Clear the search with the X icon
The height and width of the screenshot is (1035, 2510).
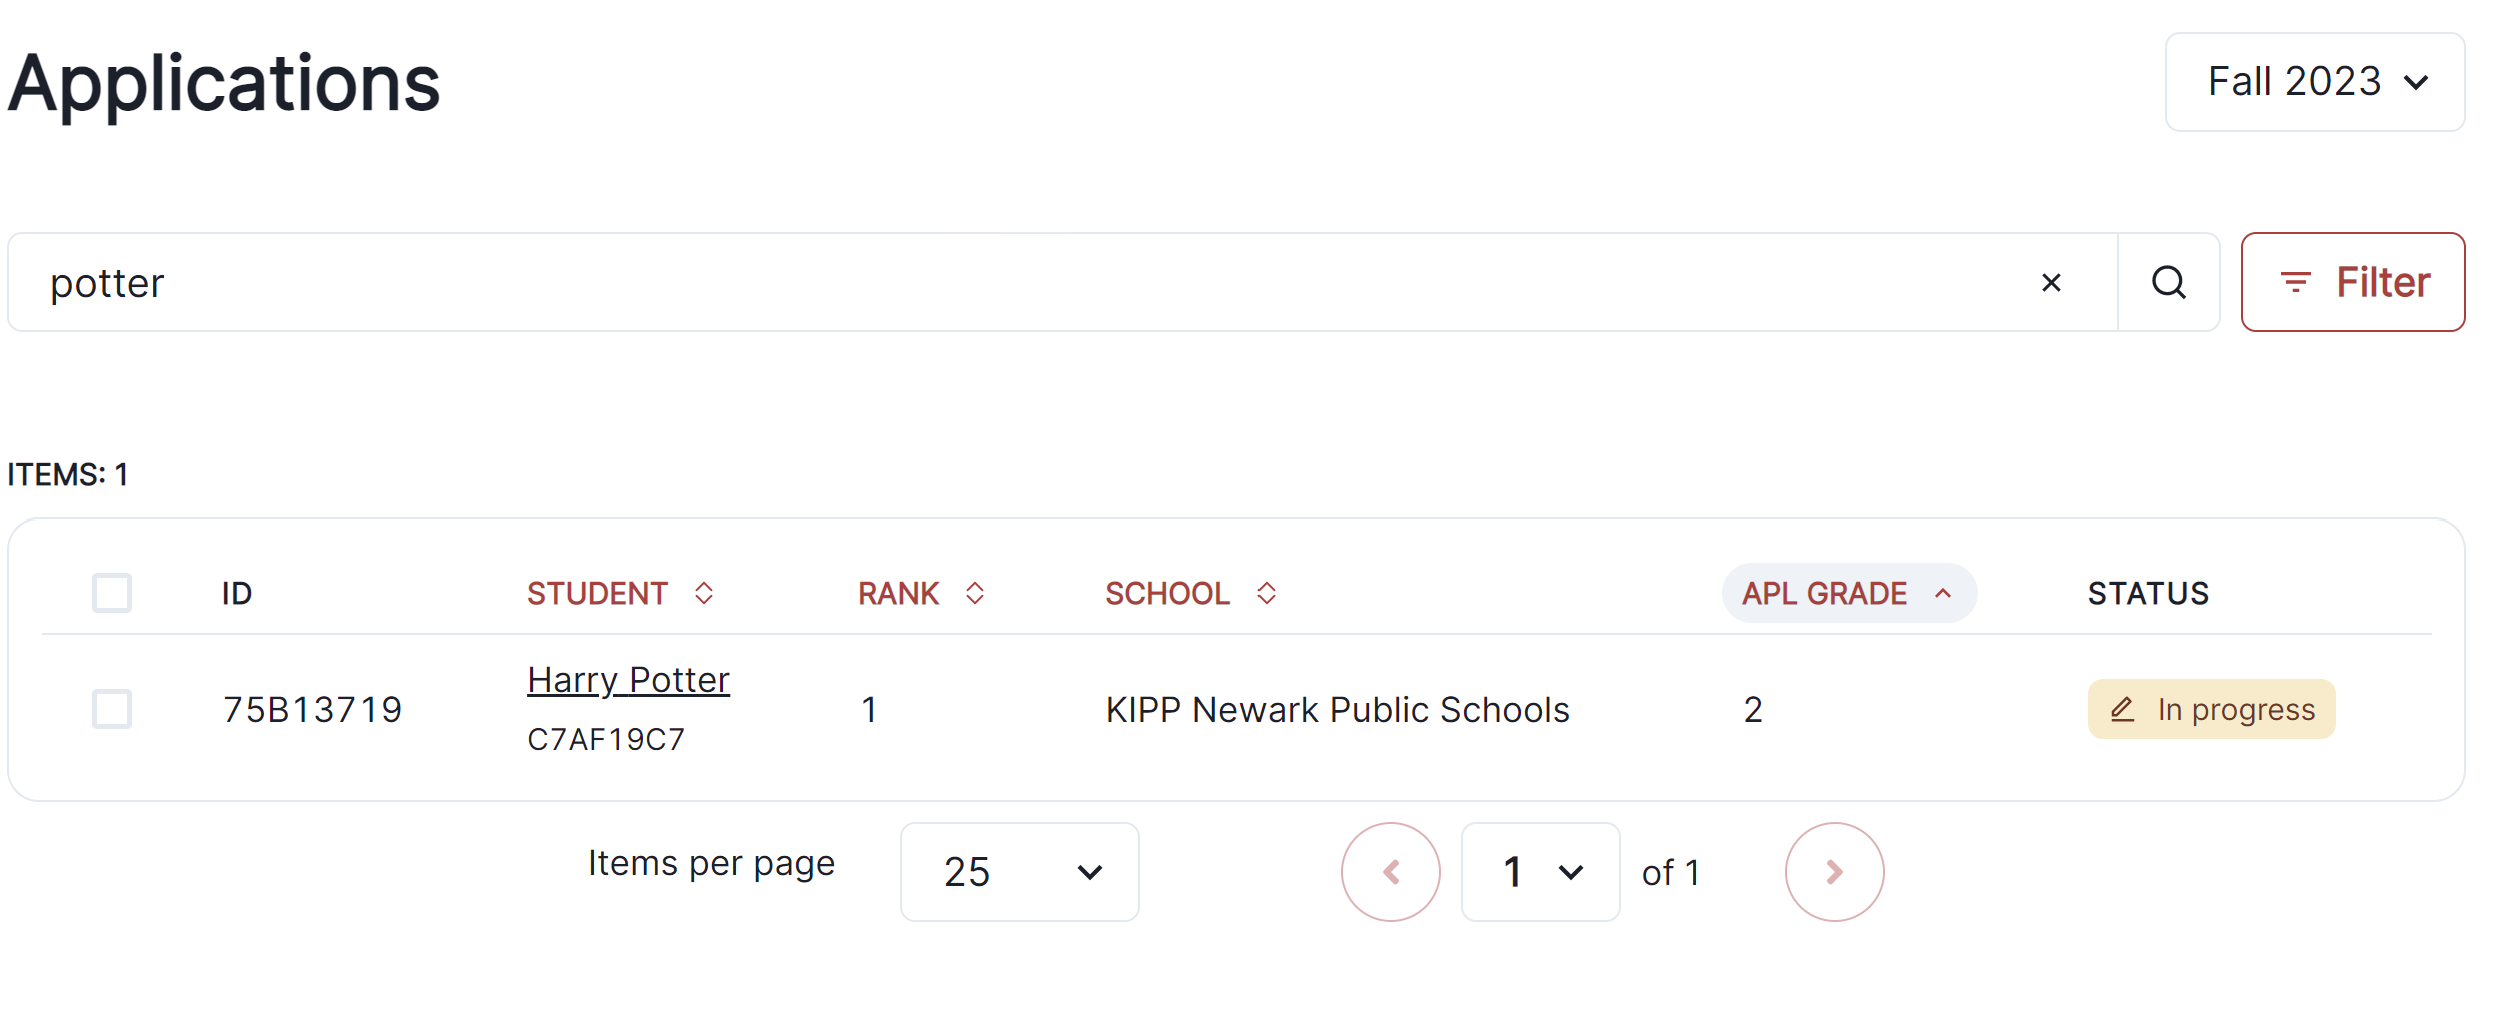click(2051, 283)
